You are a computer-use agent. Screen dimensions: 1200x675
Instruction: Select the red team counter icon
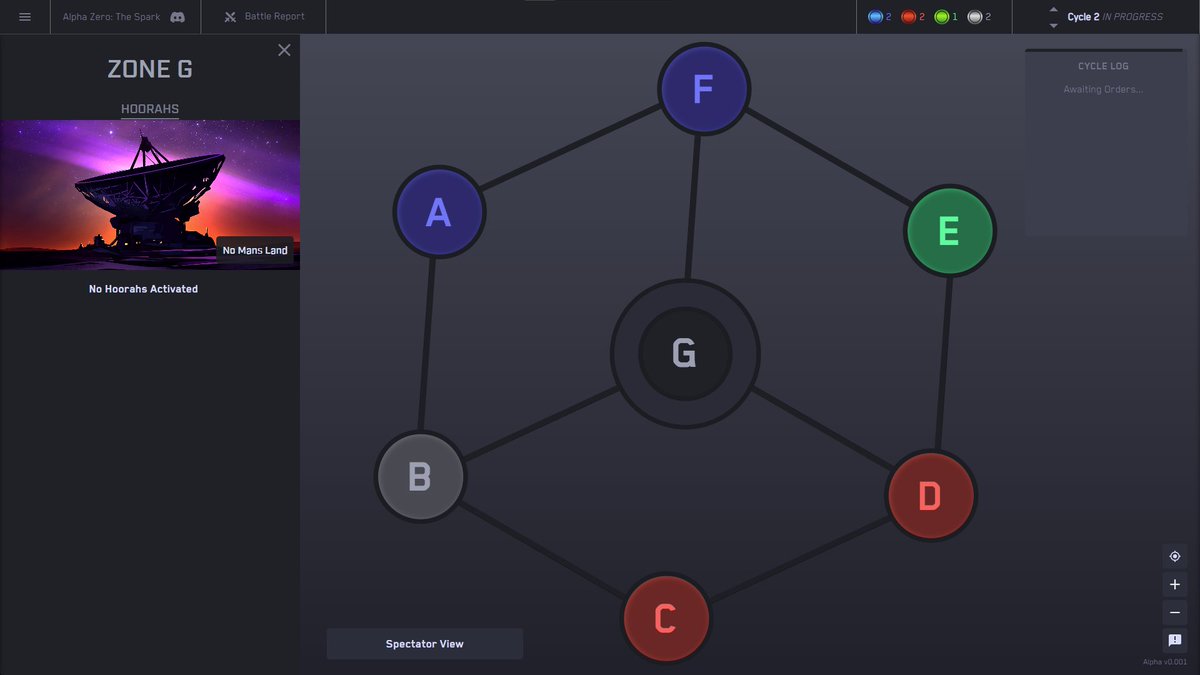point(908,17)
